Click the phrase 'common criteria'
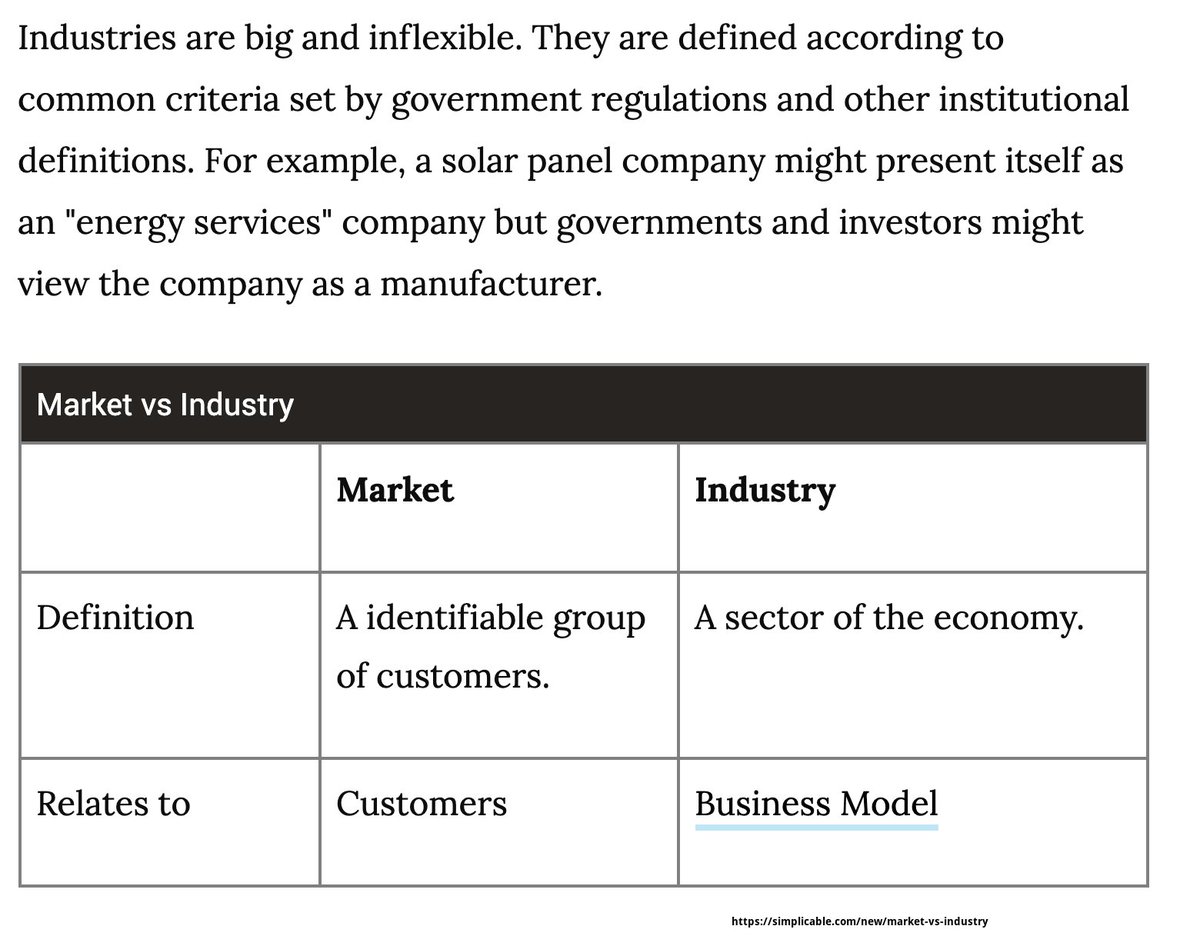Viewport: 1200px width, 946px height. point(128,100)
